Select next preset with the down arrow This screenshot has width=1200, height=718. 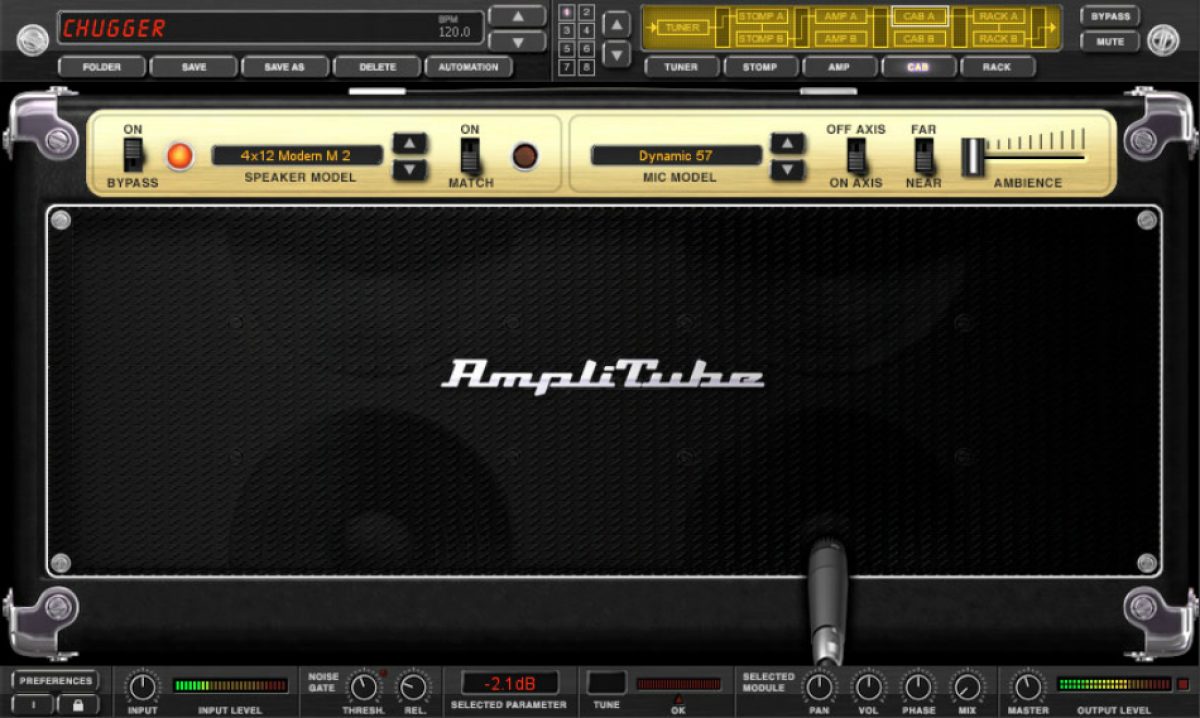(x=516, y=42)
